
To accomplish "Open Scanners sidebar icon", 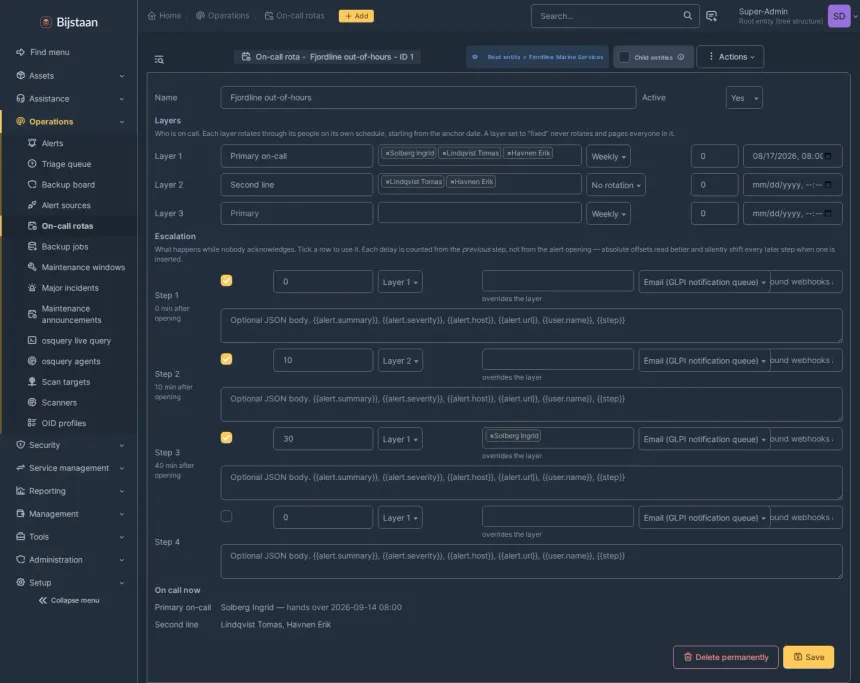I will [32, 402].
